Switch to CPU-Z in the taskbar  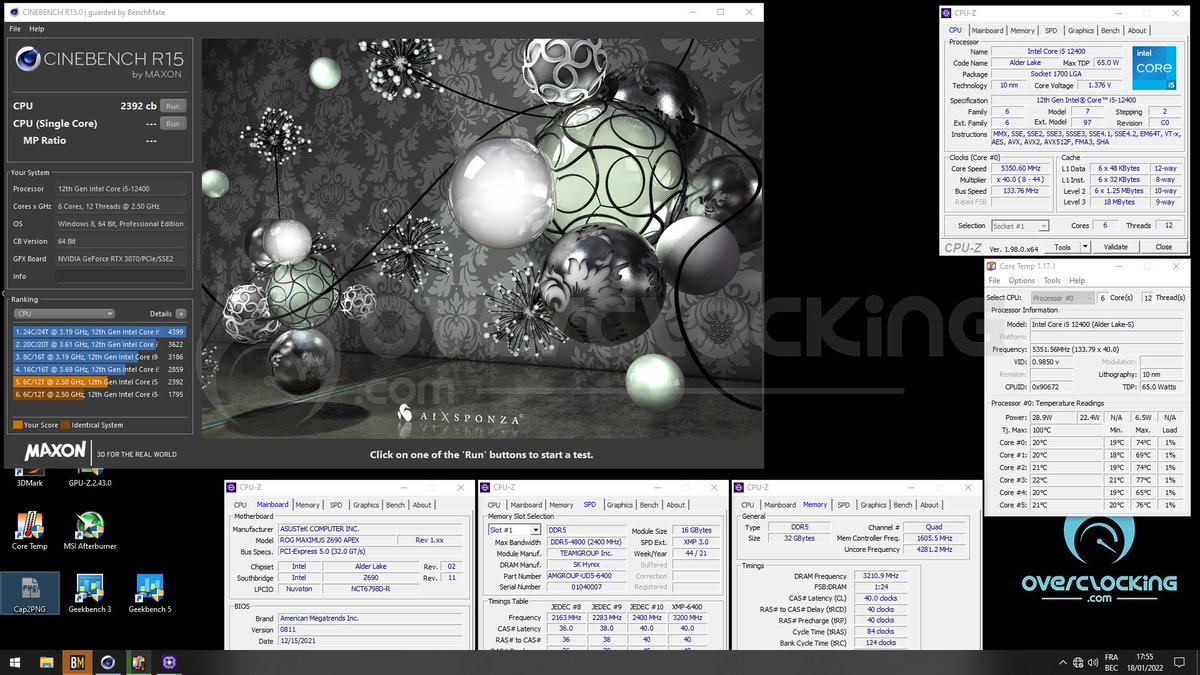tap(169, 662)
